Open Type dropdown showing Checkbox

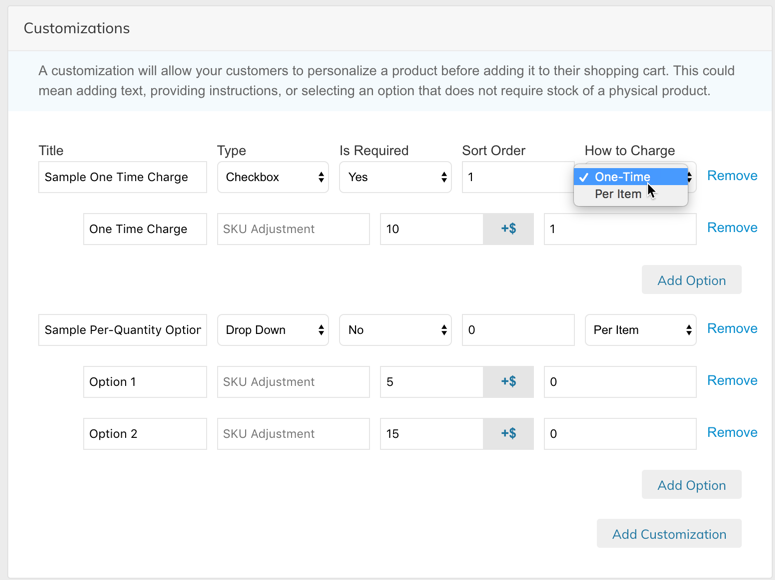tap(273, 177)
